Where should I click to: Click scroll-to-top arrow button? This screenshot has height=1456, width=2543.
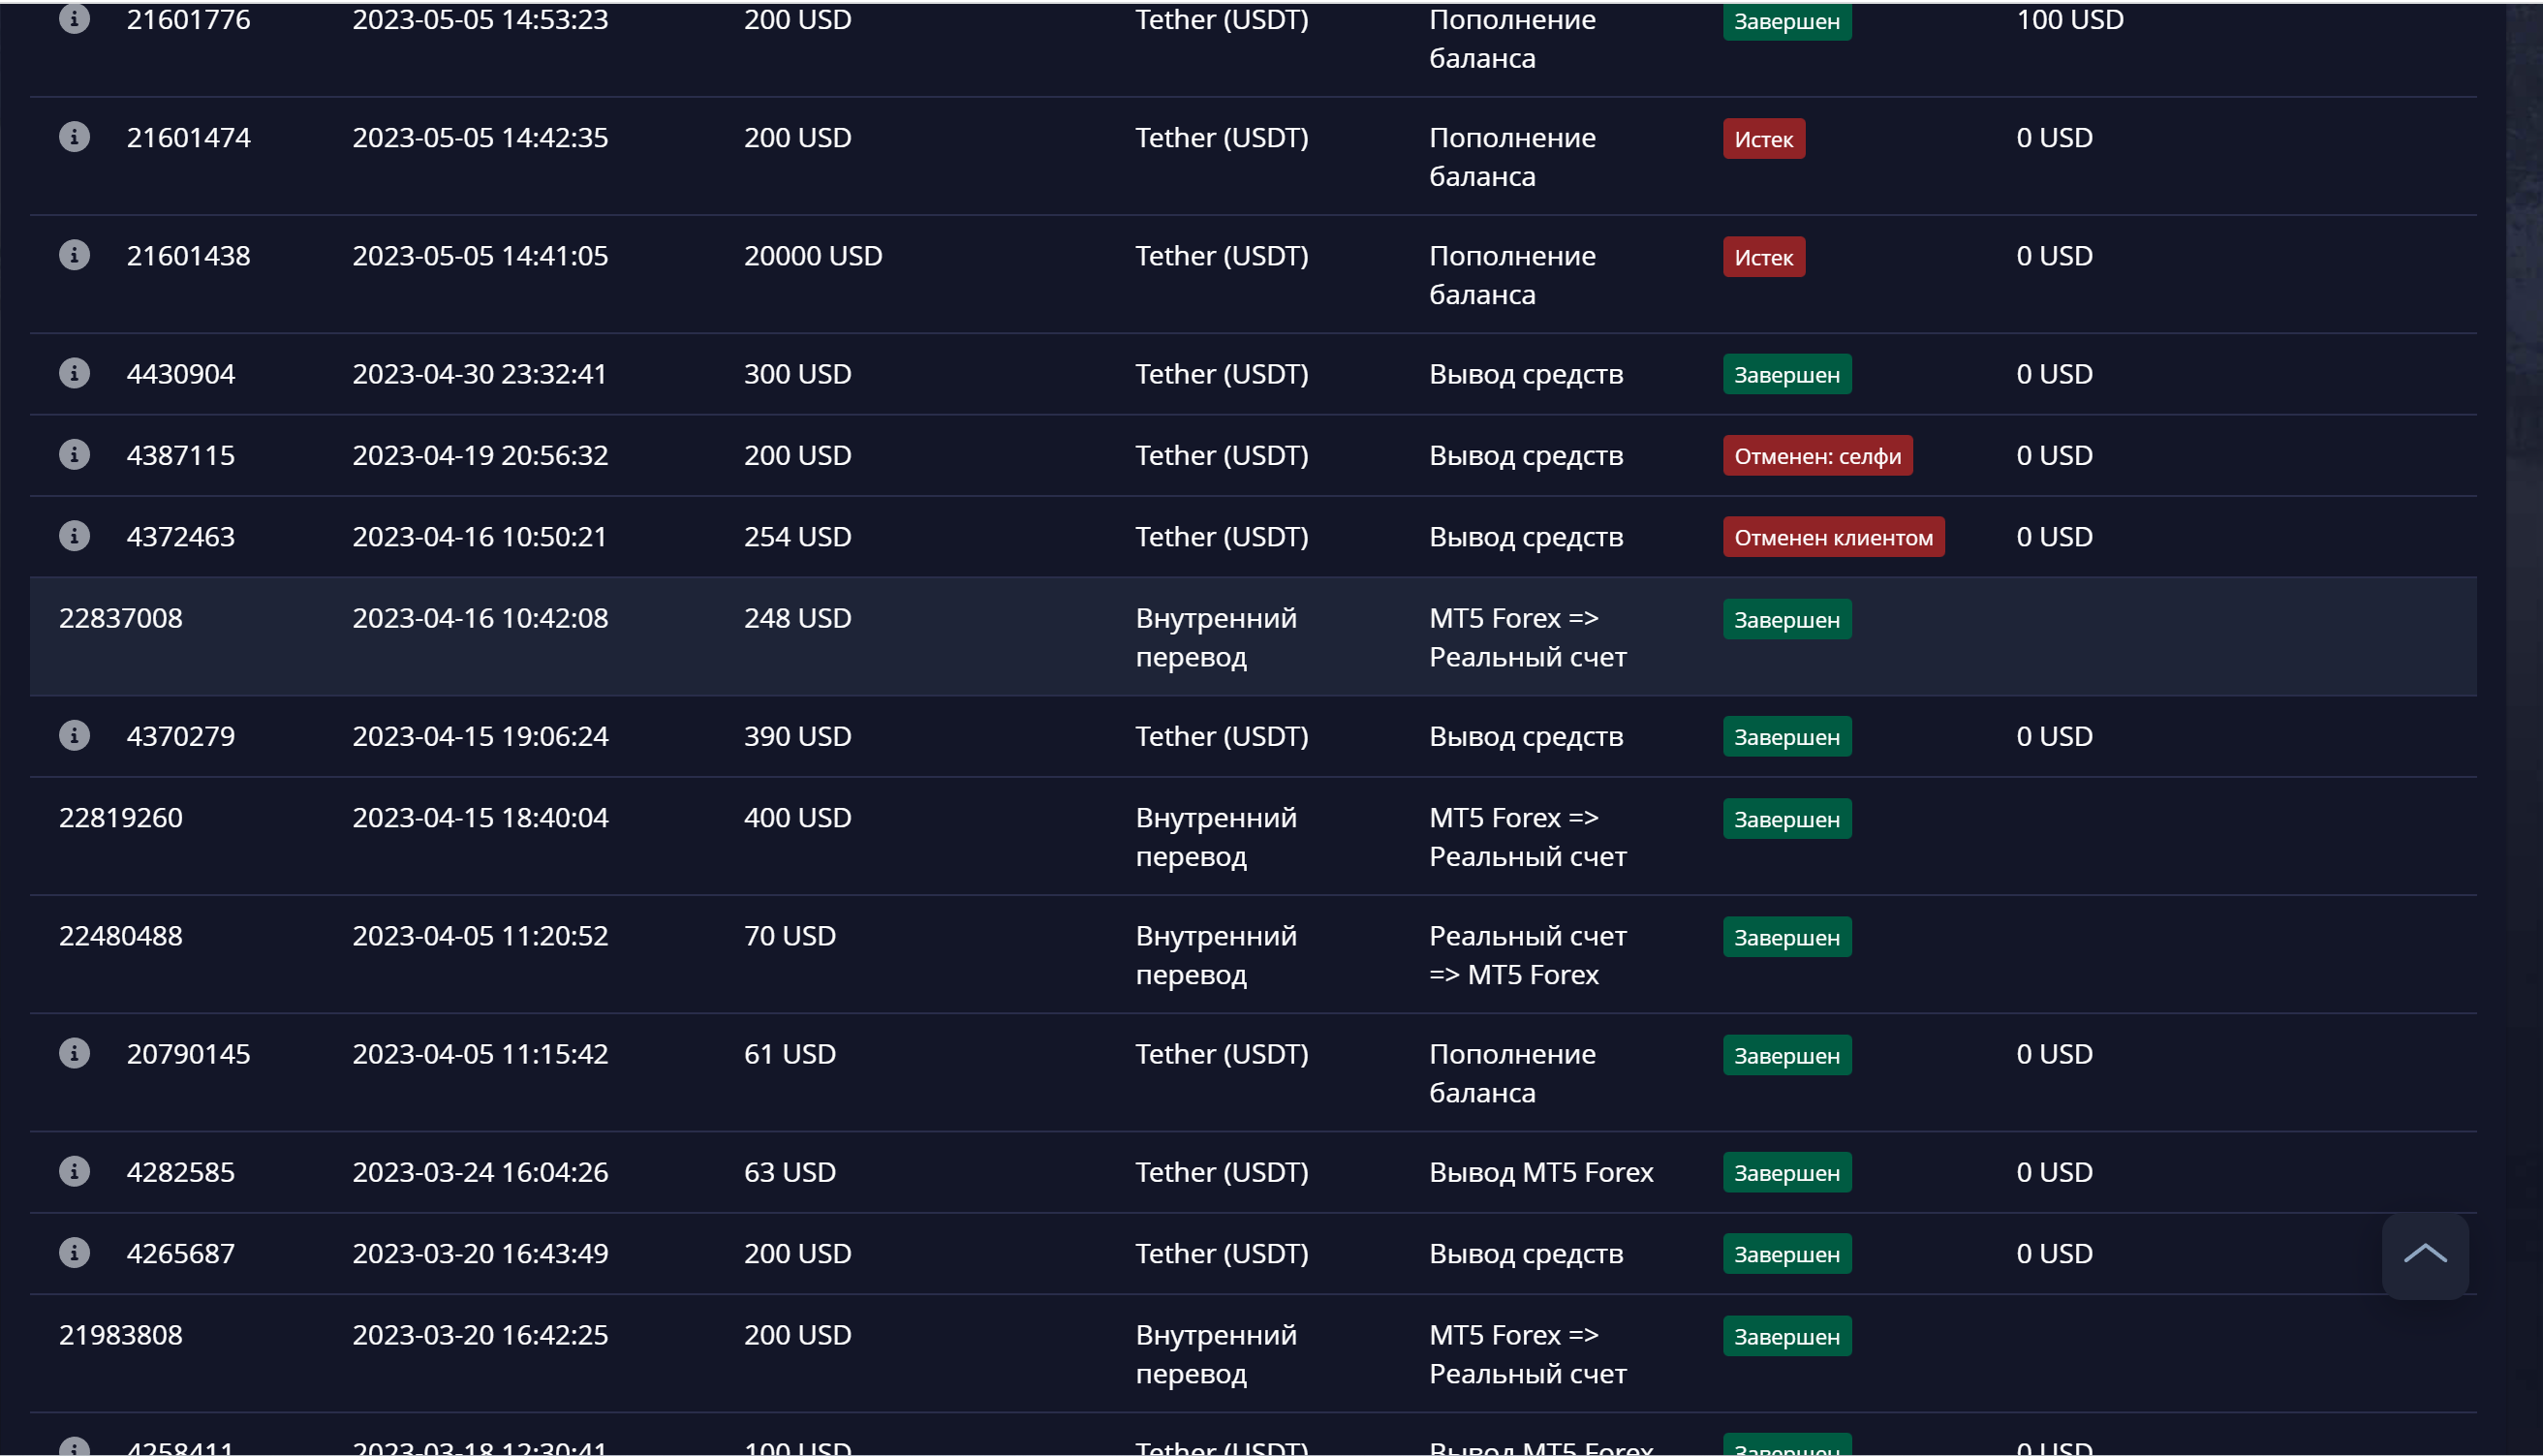(x=2424, y=1255)
